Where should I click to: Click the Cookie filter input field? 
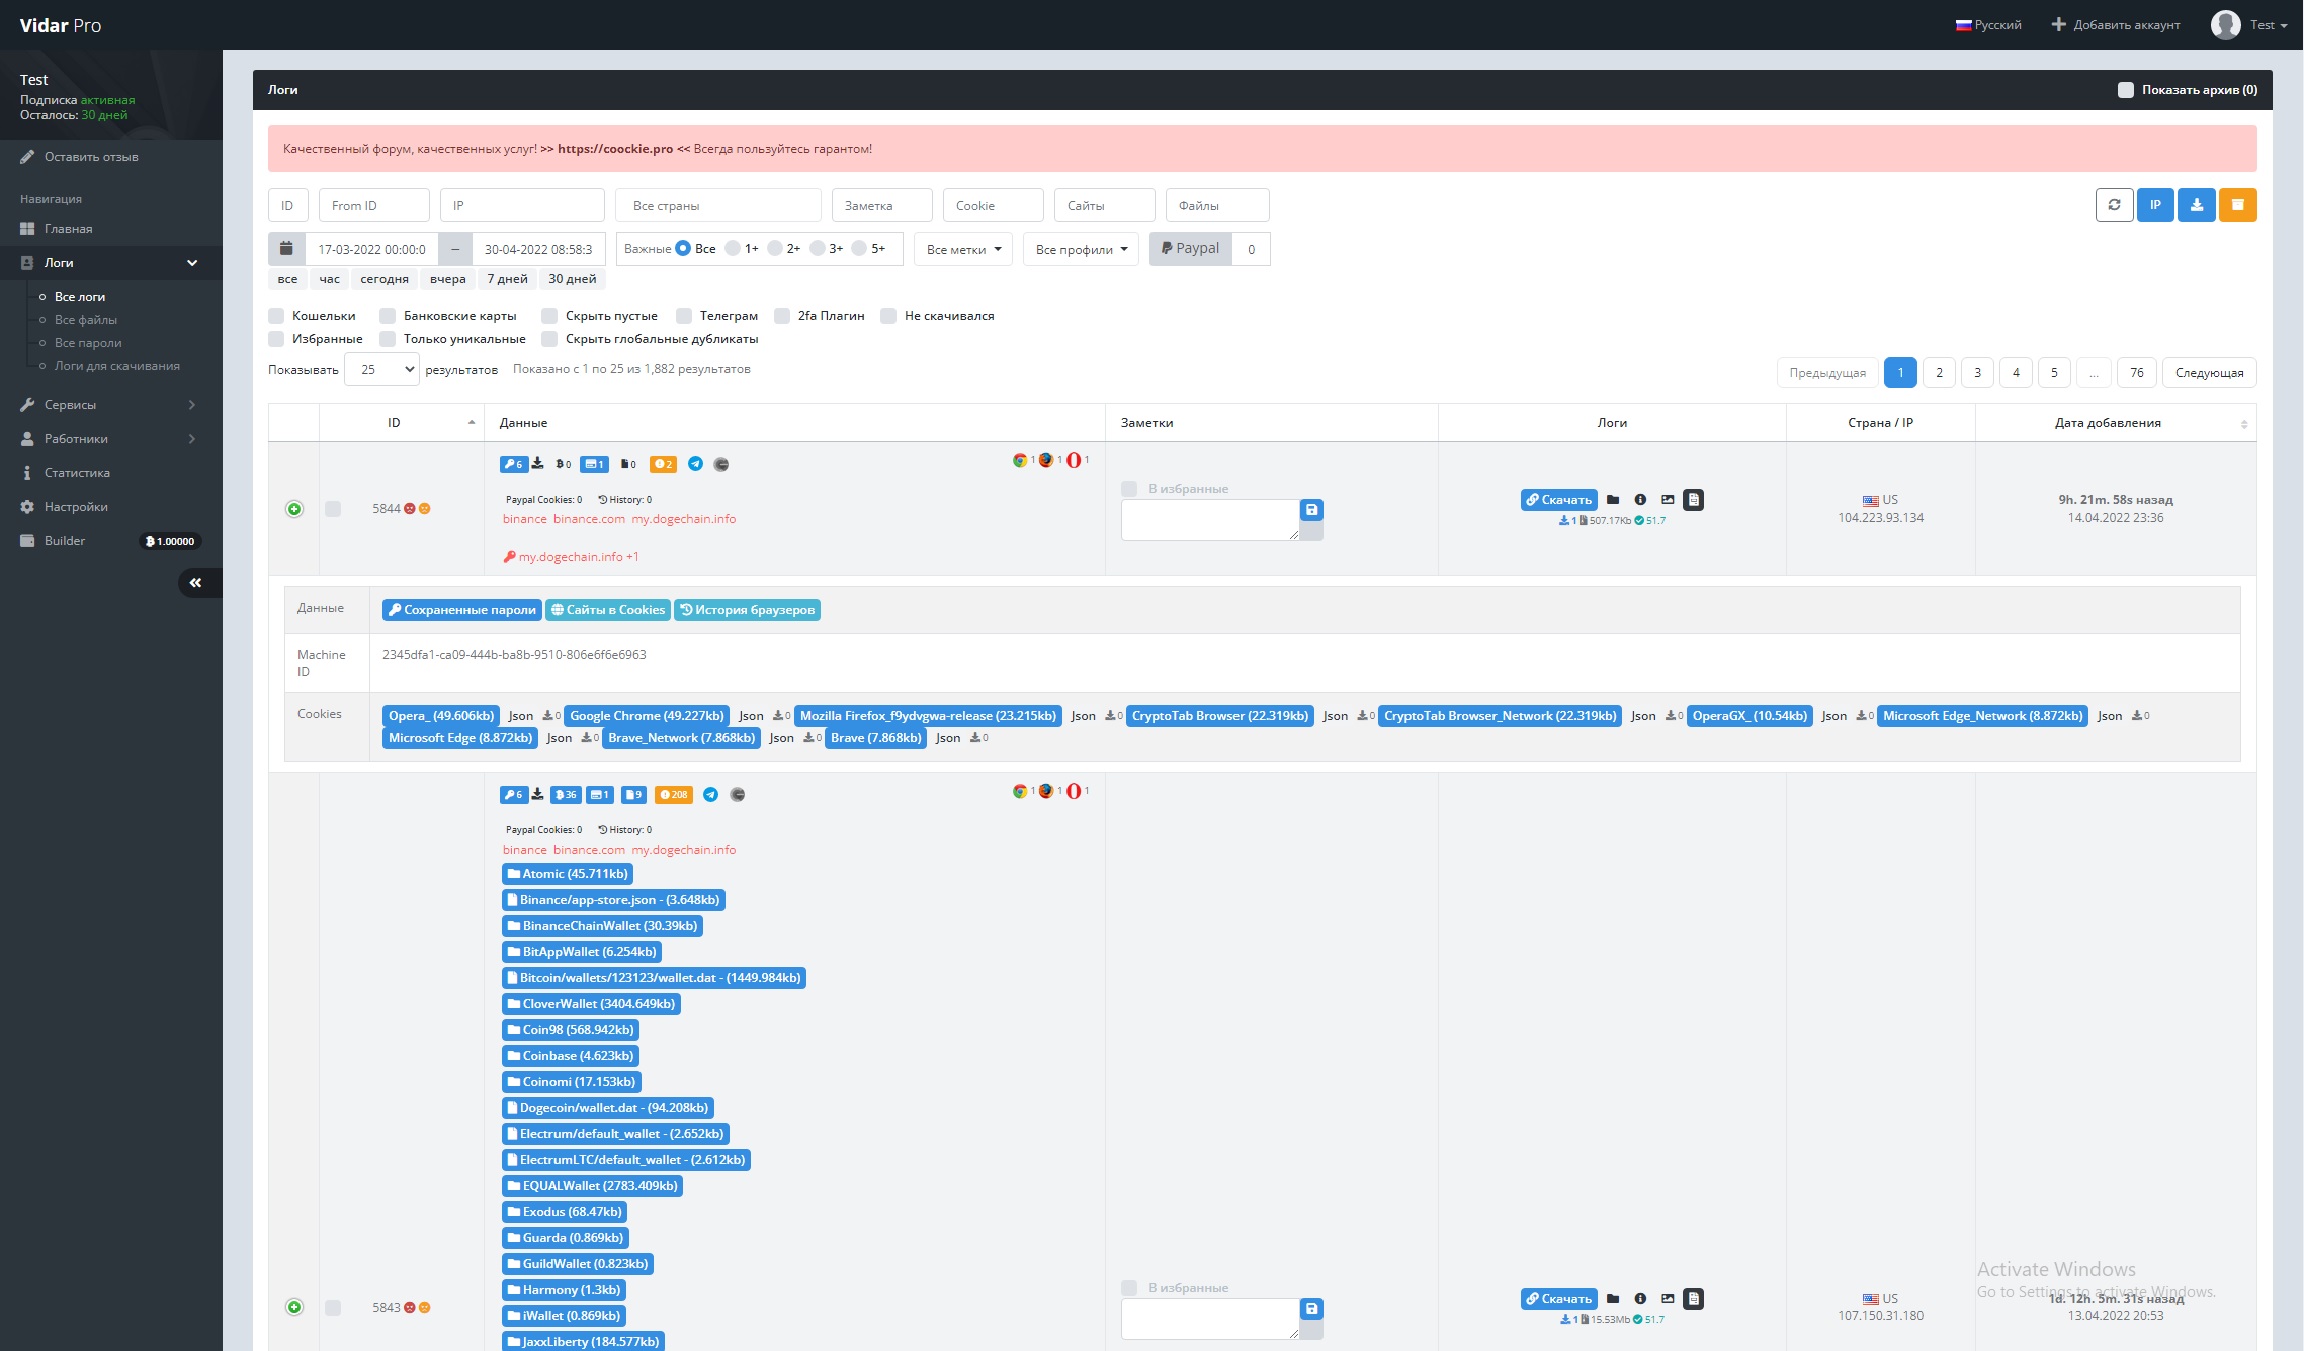pos(993,205)
